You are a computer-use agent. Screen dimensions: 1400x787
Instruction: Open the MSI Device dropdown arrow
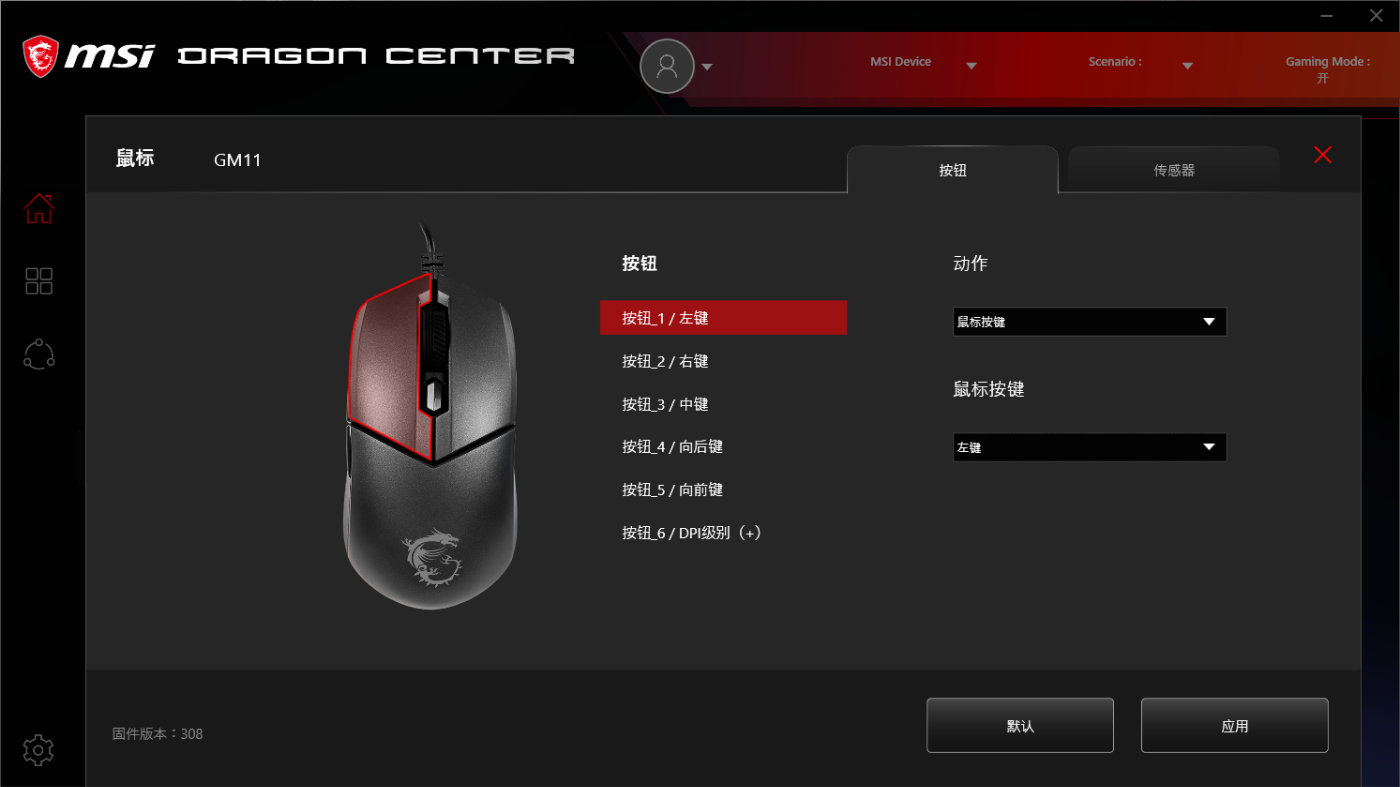[971, 66]
